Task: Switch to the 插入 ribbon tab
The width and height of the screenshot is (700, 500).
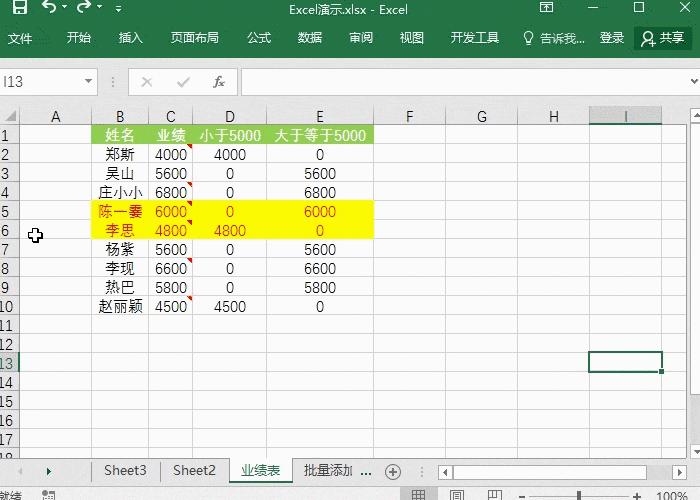Action: coord(130,38)
